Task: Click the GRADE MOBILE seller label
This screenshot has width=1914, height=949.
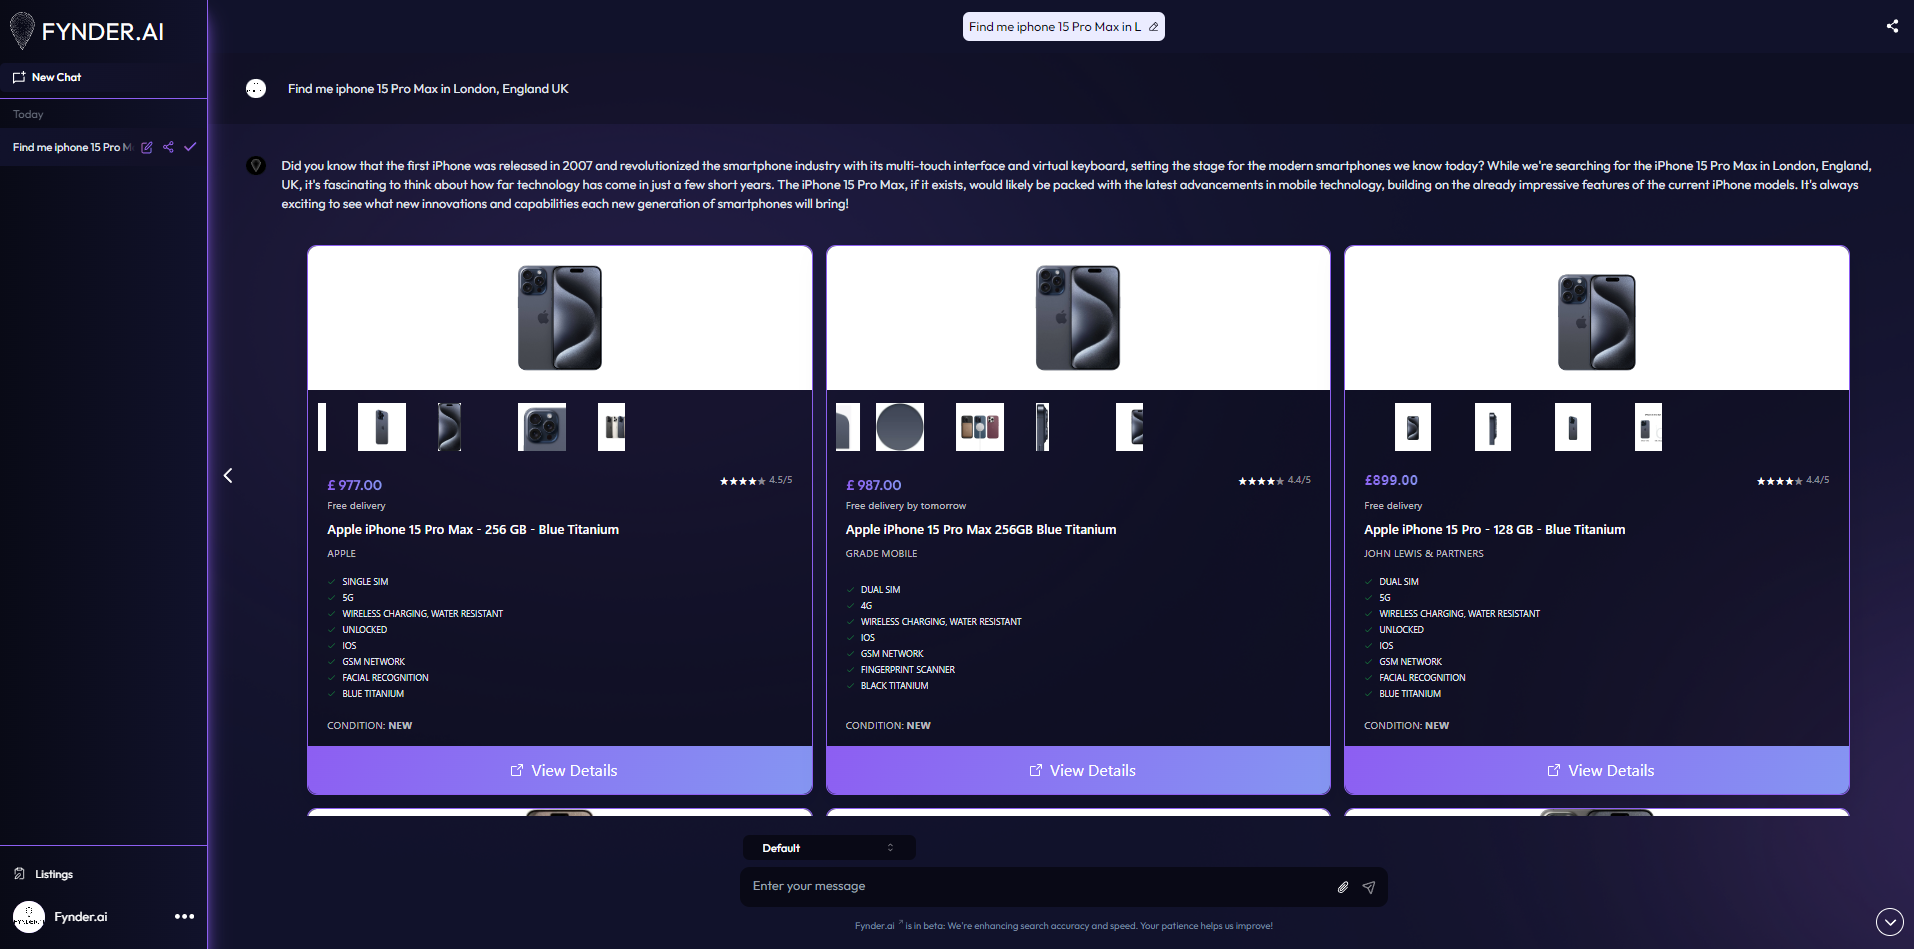Action: point(881,554)
